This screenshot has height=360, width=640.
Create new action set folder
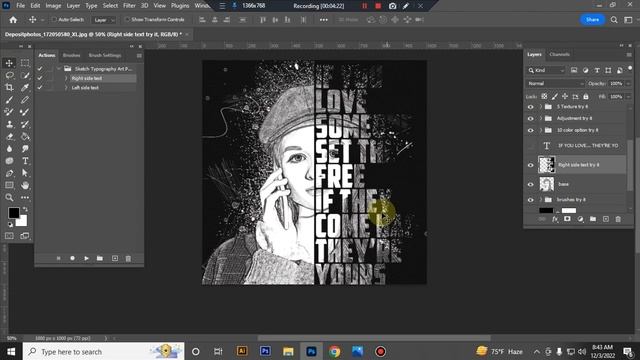100,258
